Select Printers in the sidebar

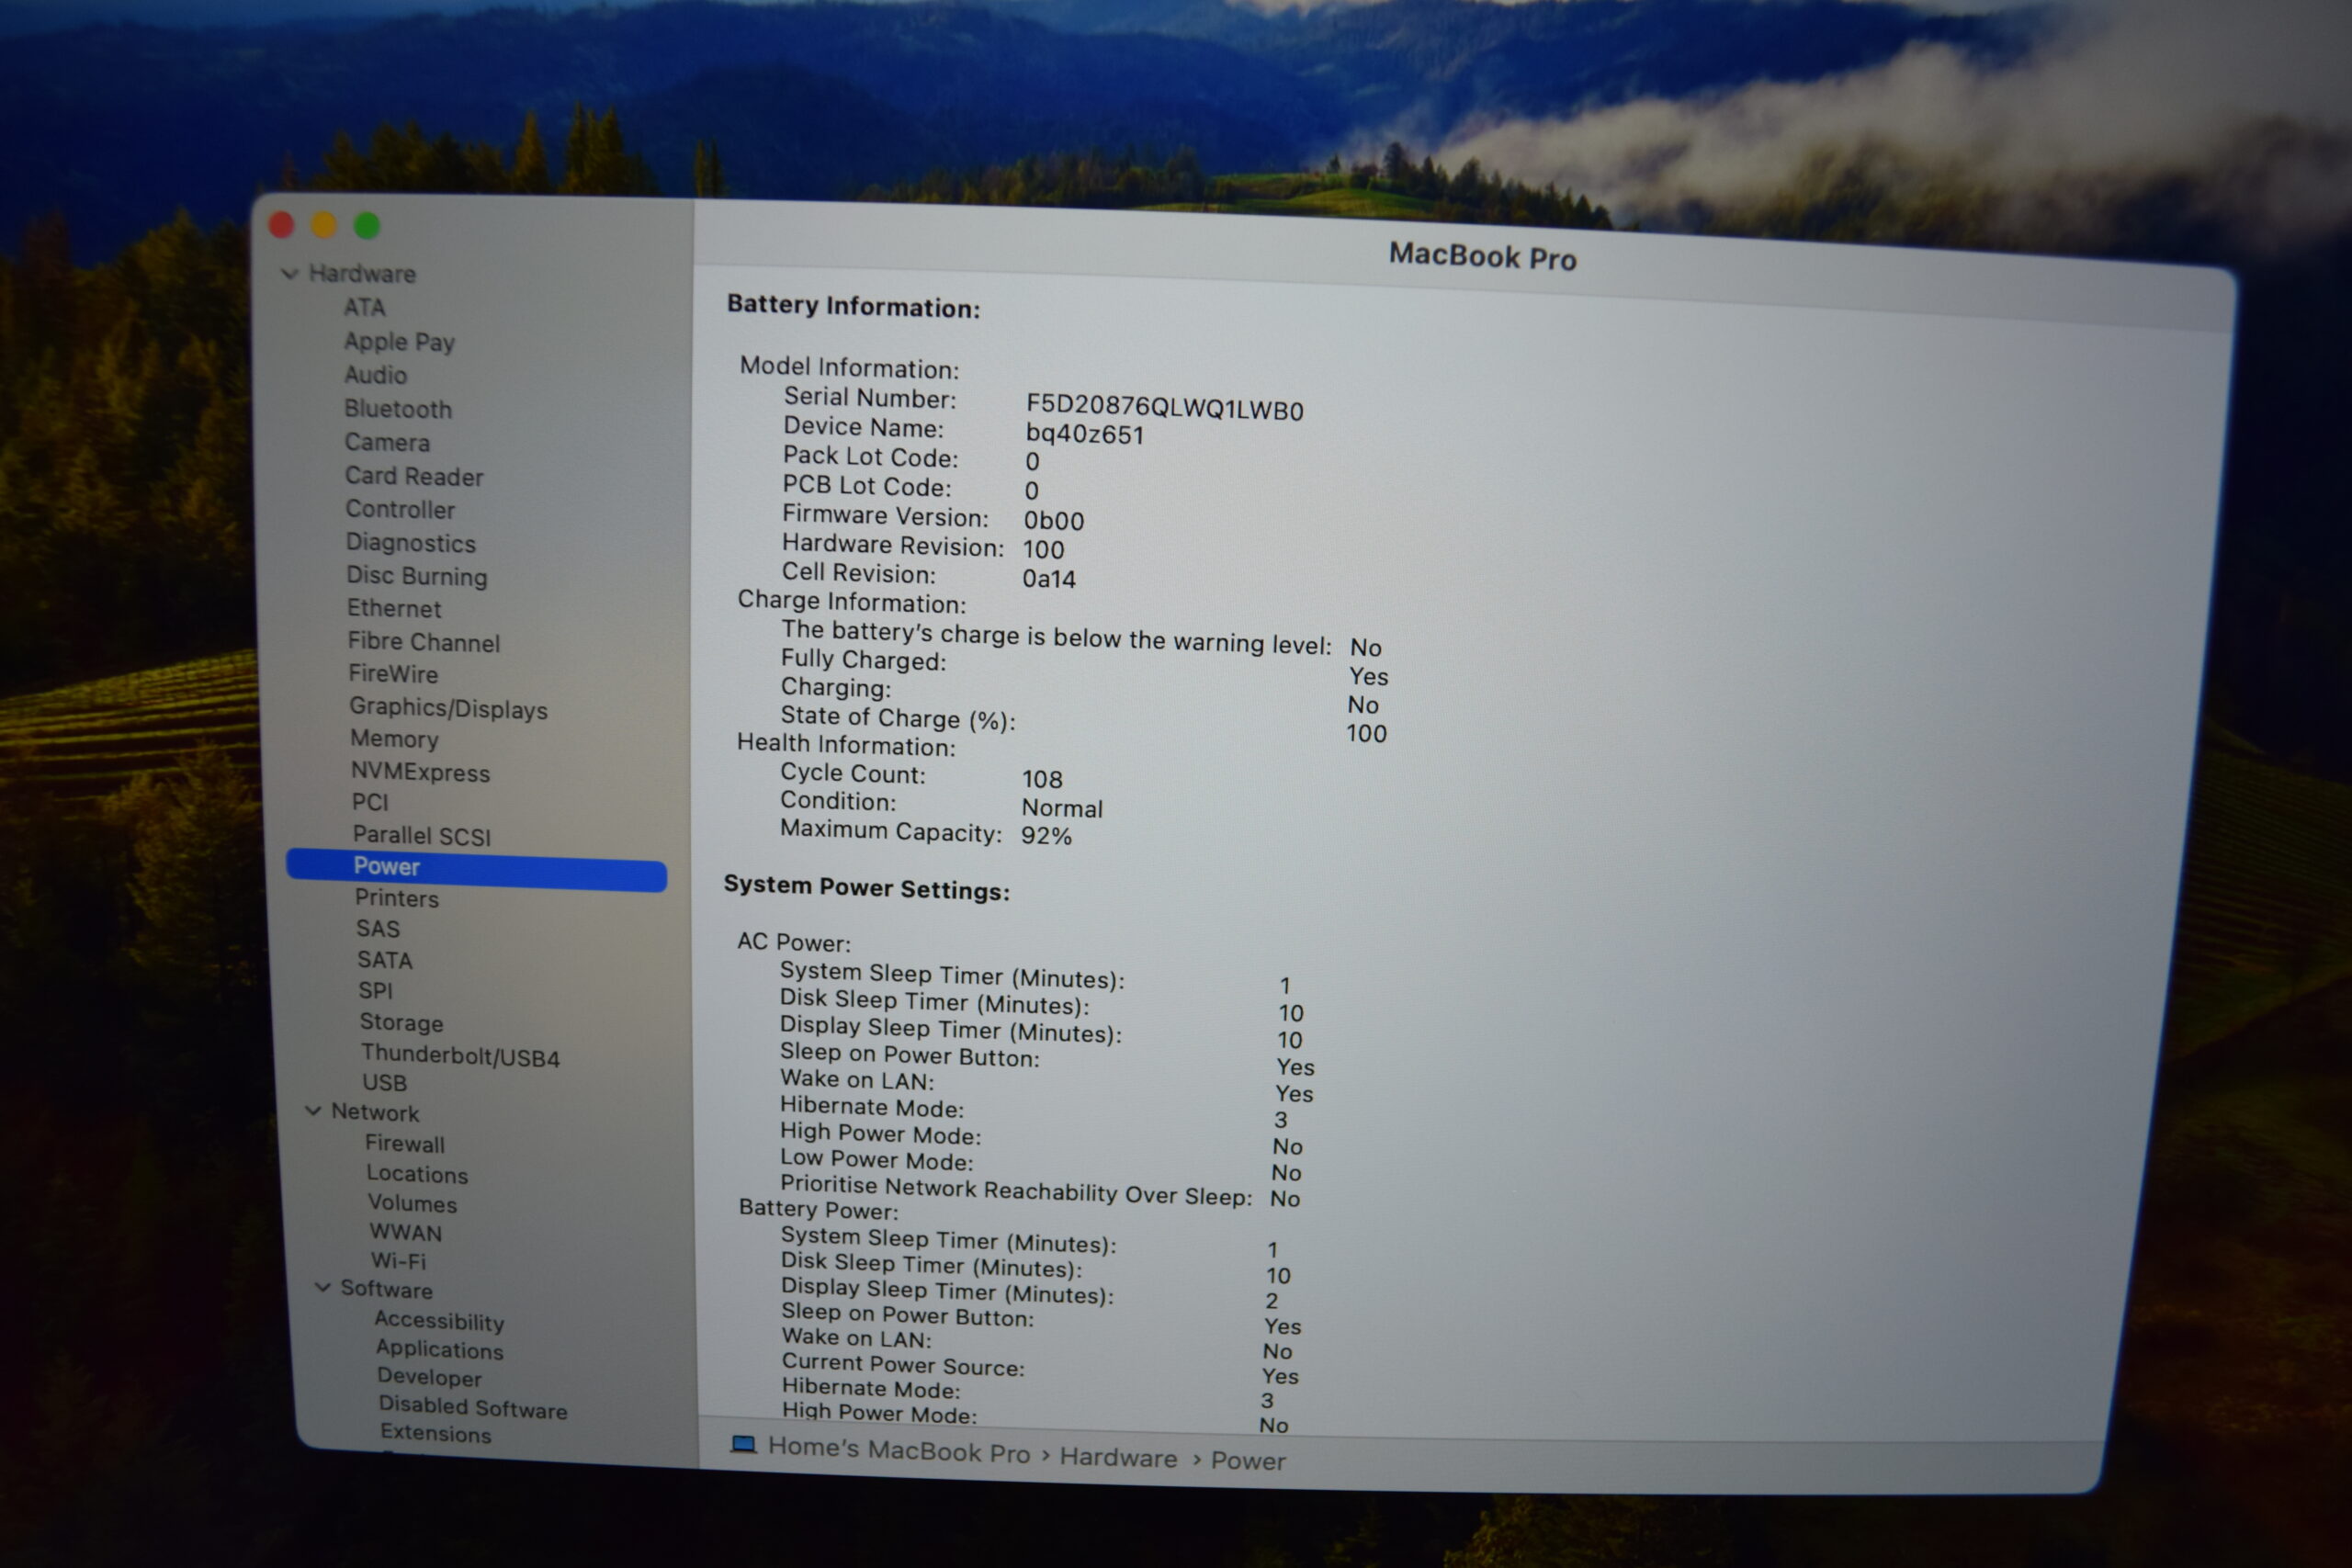point(397,898)
